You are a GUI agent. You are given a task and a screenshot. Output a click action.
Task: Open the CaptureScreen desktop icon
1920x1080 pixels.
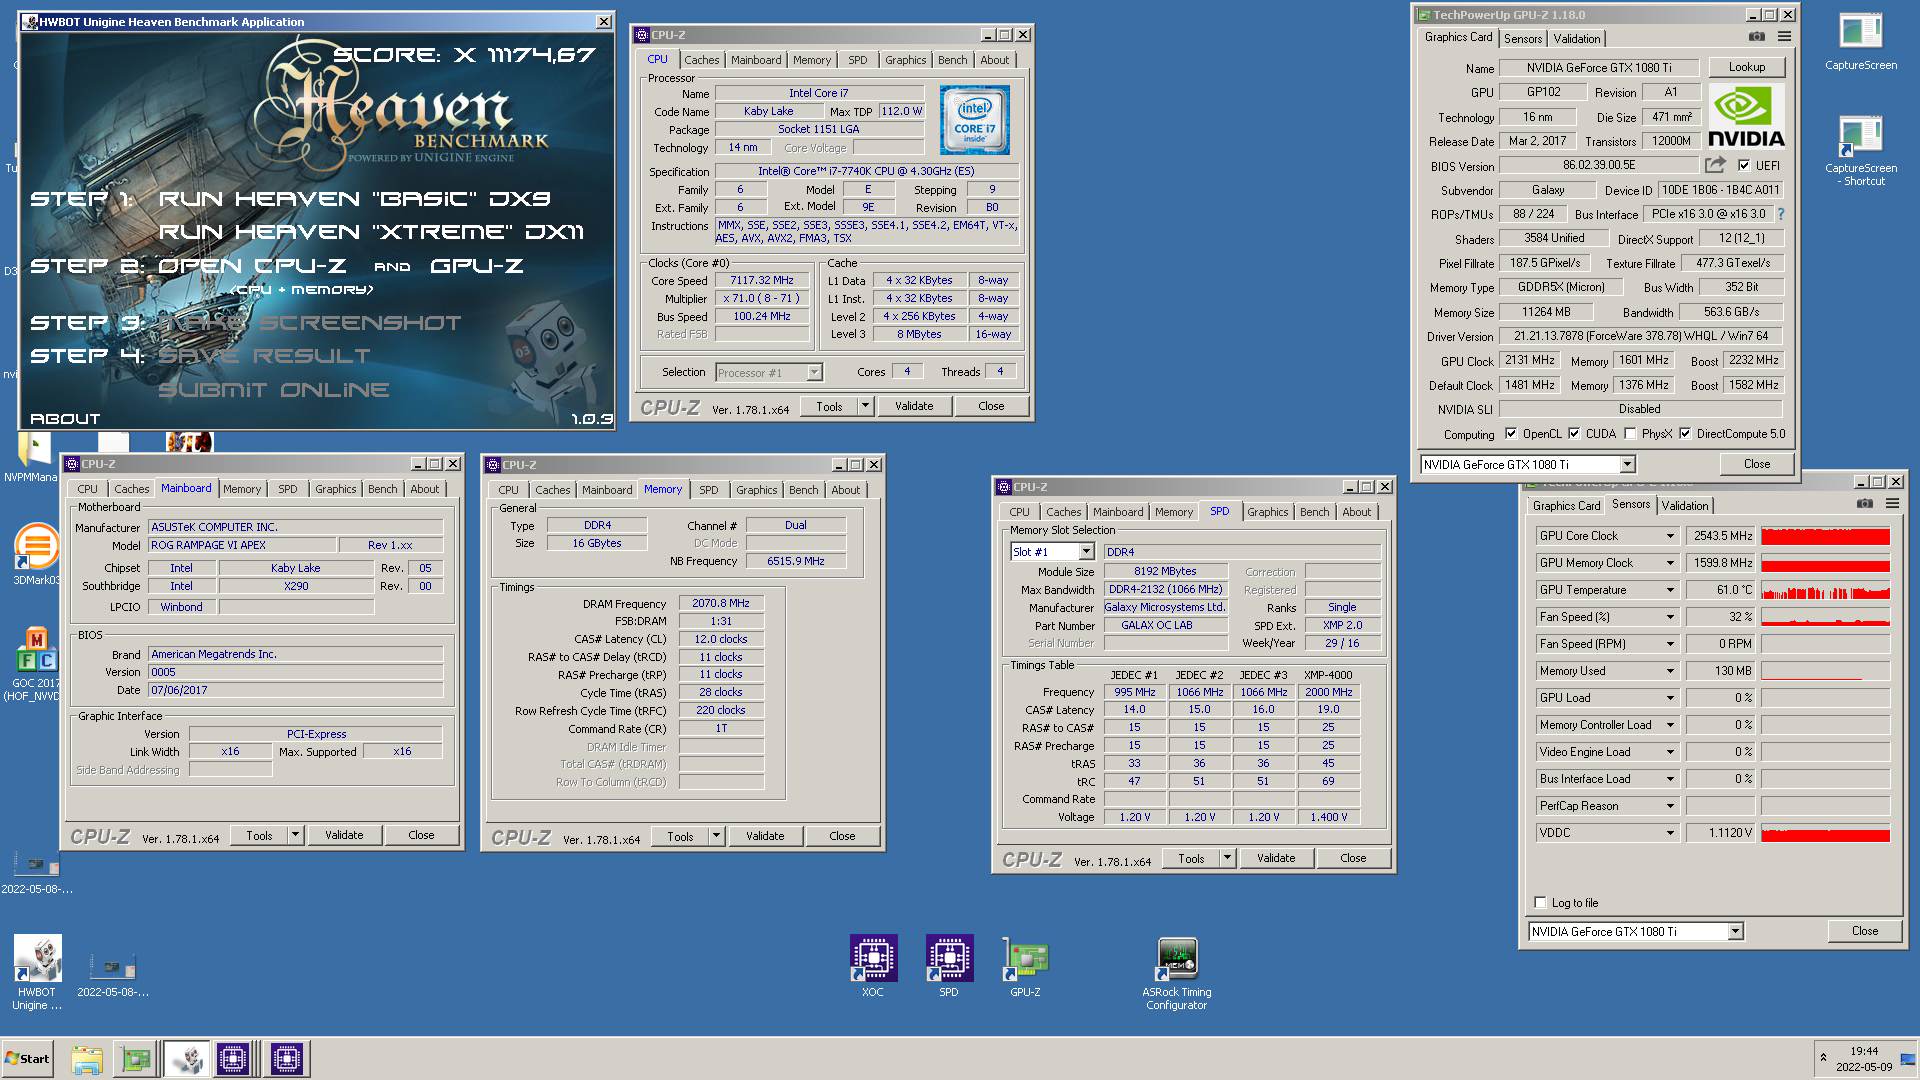pyautogui.click(x=1860, y=42)
